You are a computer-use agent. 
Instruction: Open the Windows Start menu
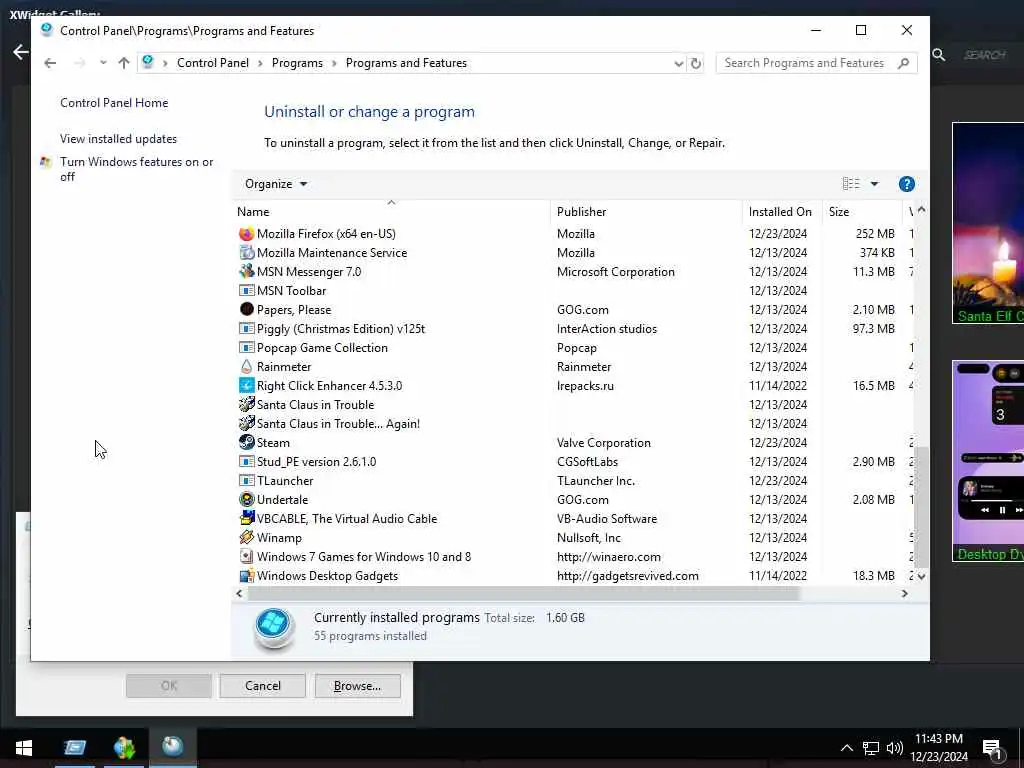24,747
